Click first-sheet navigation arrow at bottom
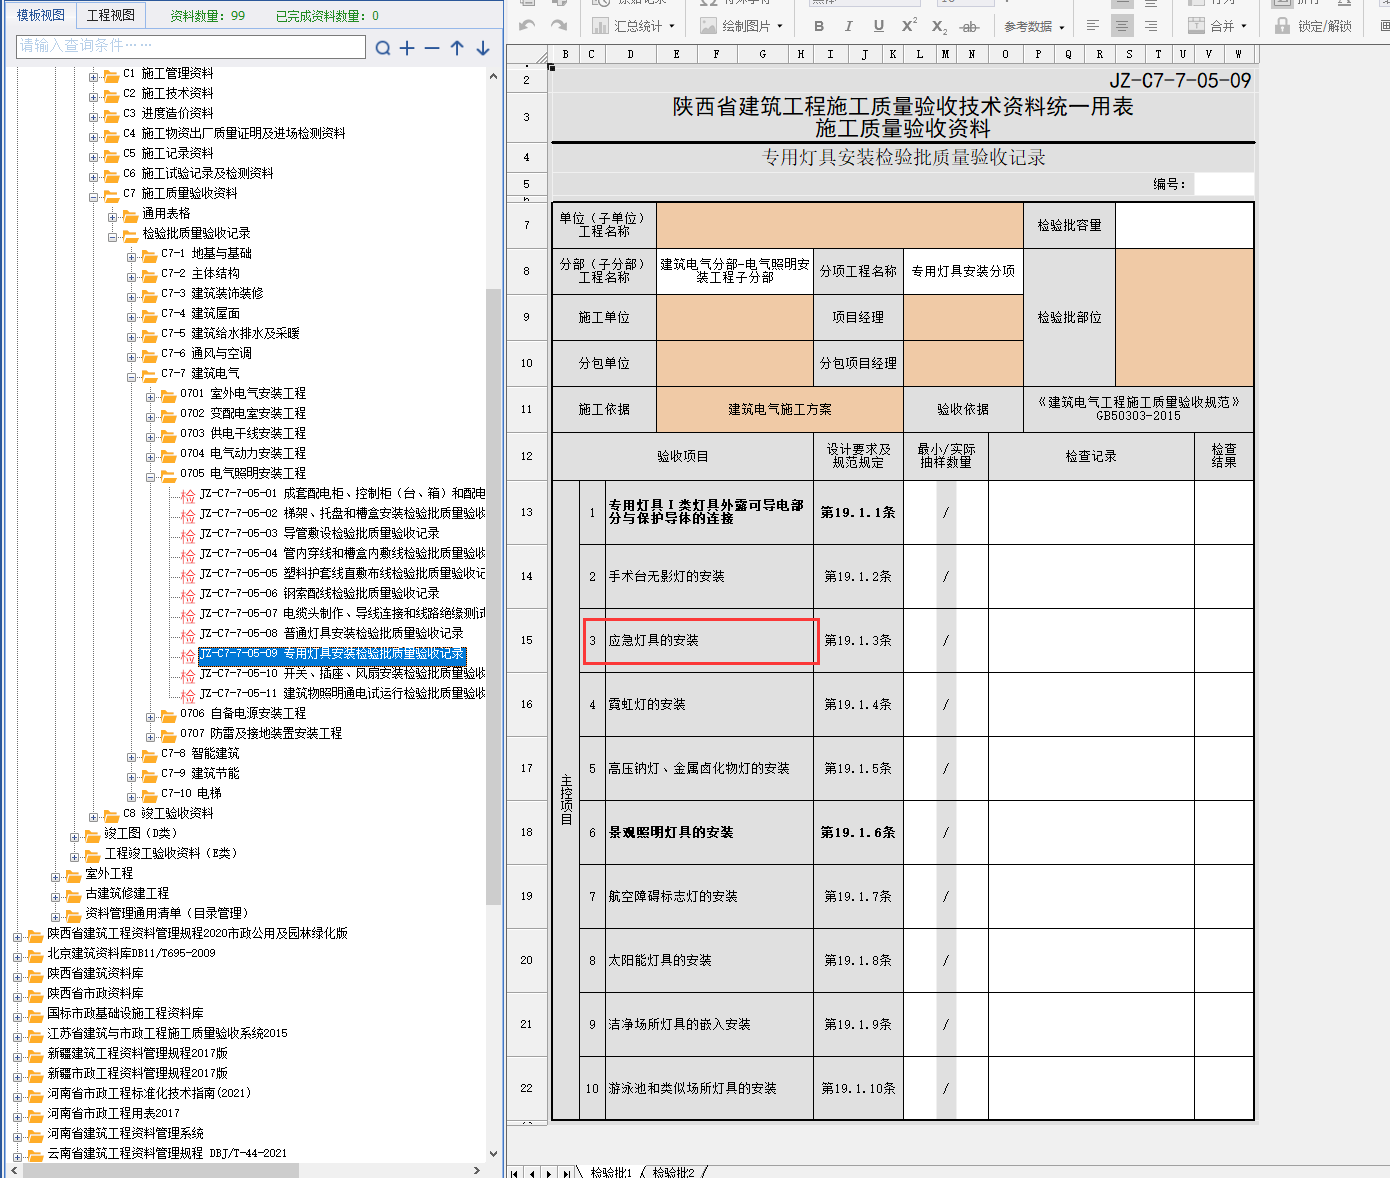 pos(515,1173)
